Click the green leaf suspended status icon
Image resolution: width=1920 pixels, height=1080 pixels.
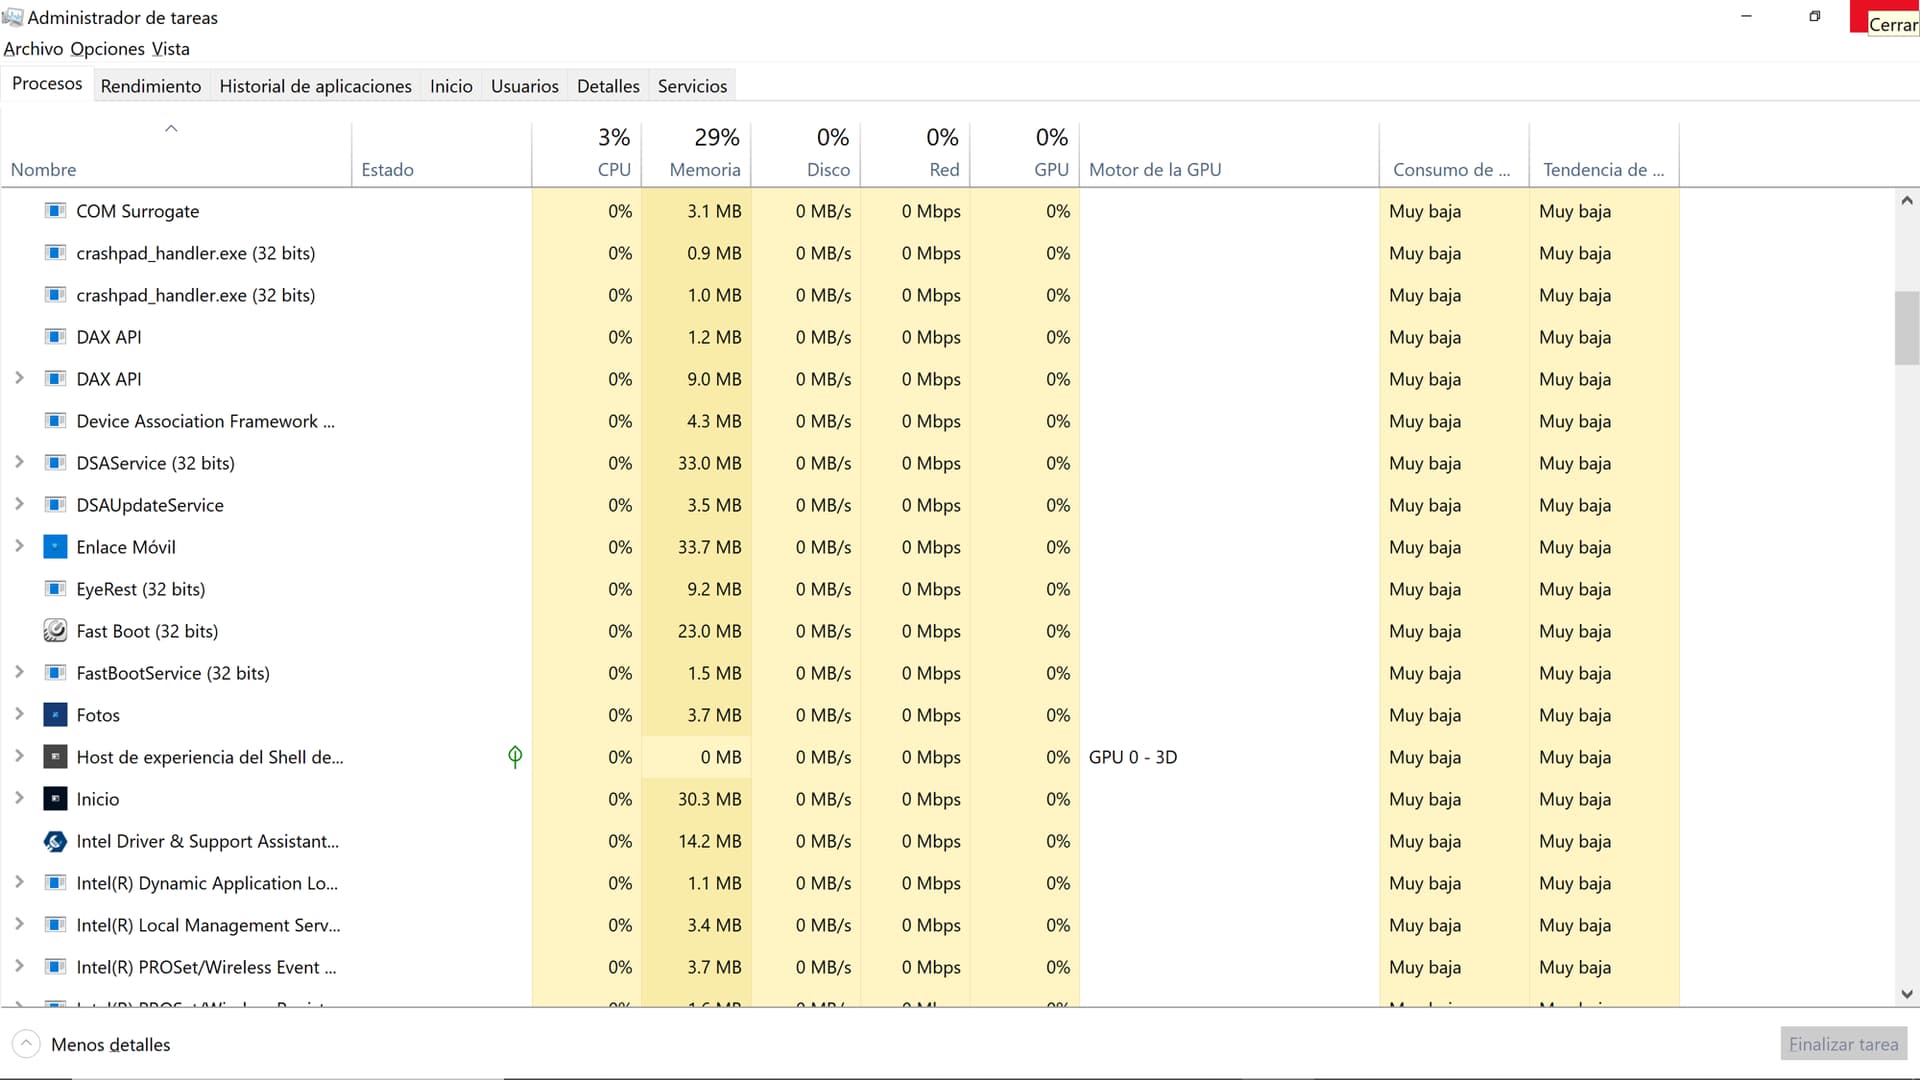(x=515, y=757)
